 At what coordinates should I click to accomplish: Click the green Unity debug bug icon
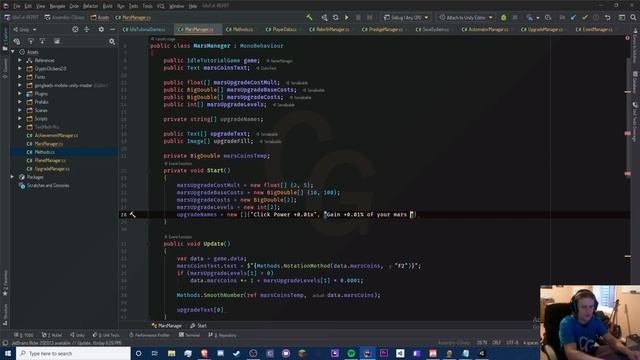click(x=504, y=18)
